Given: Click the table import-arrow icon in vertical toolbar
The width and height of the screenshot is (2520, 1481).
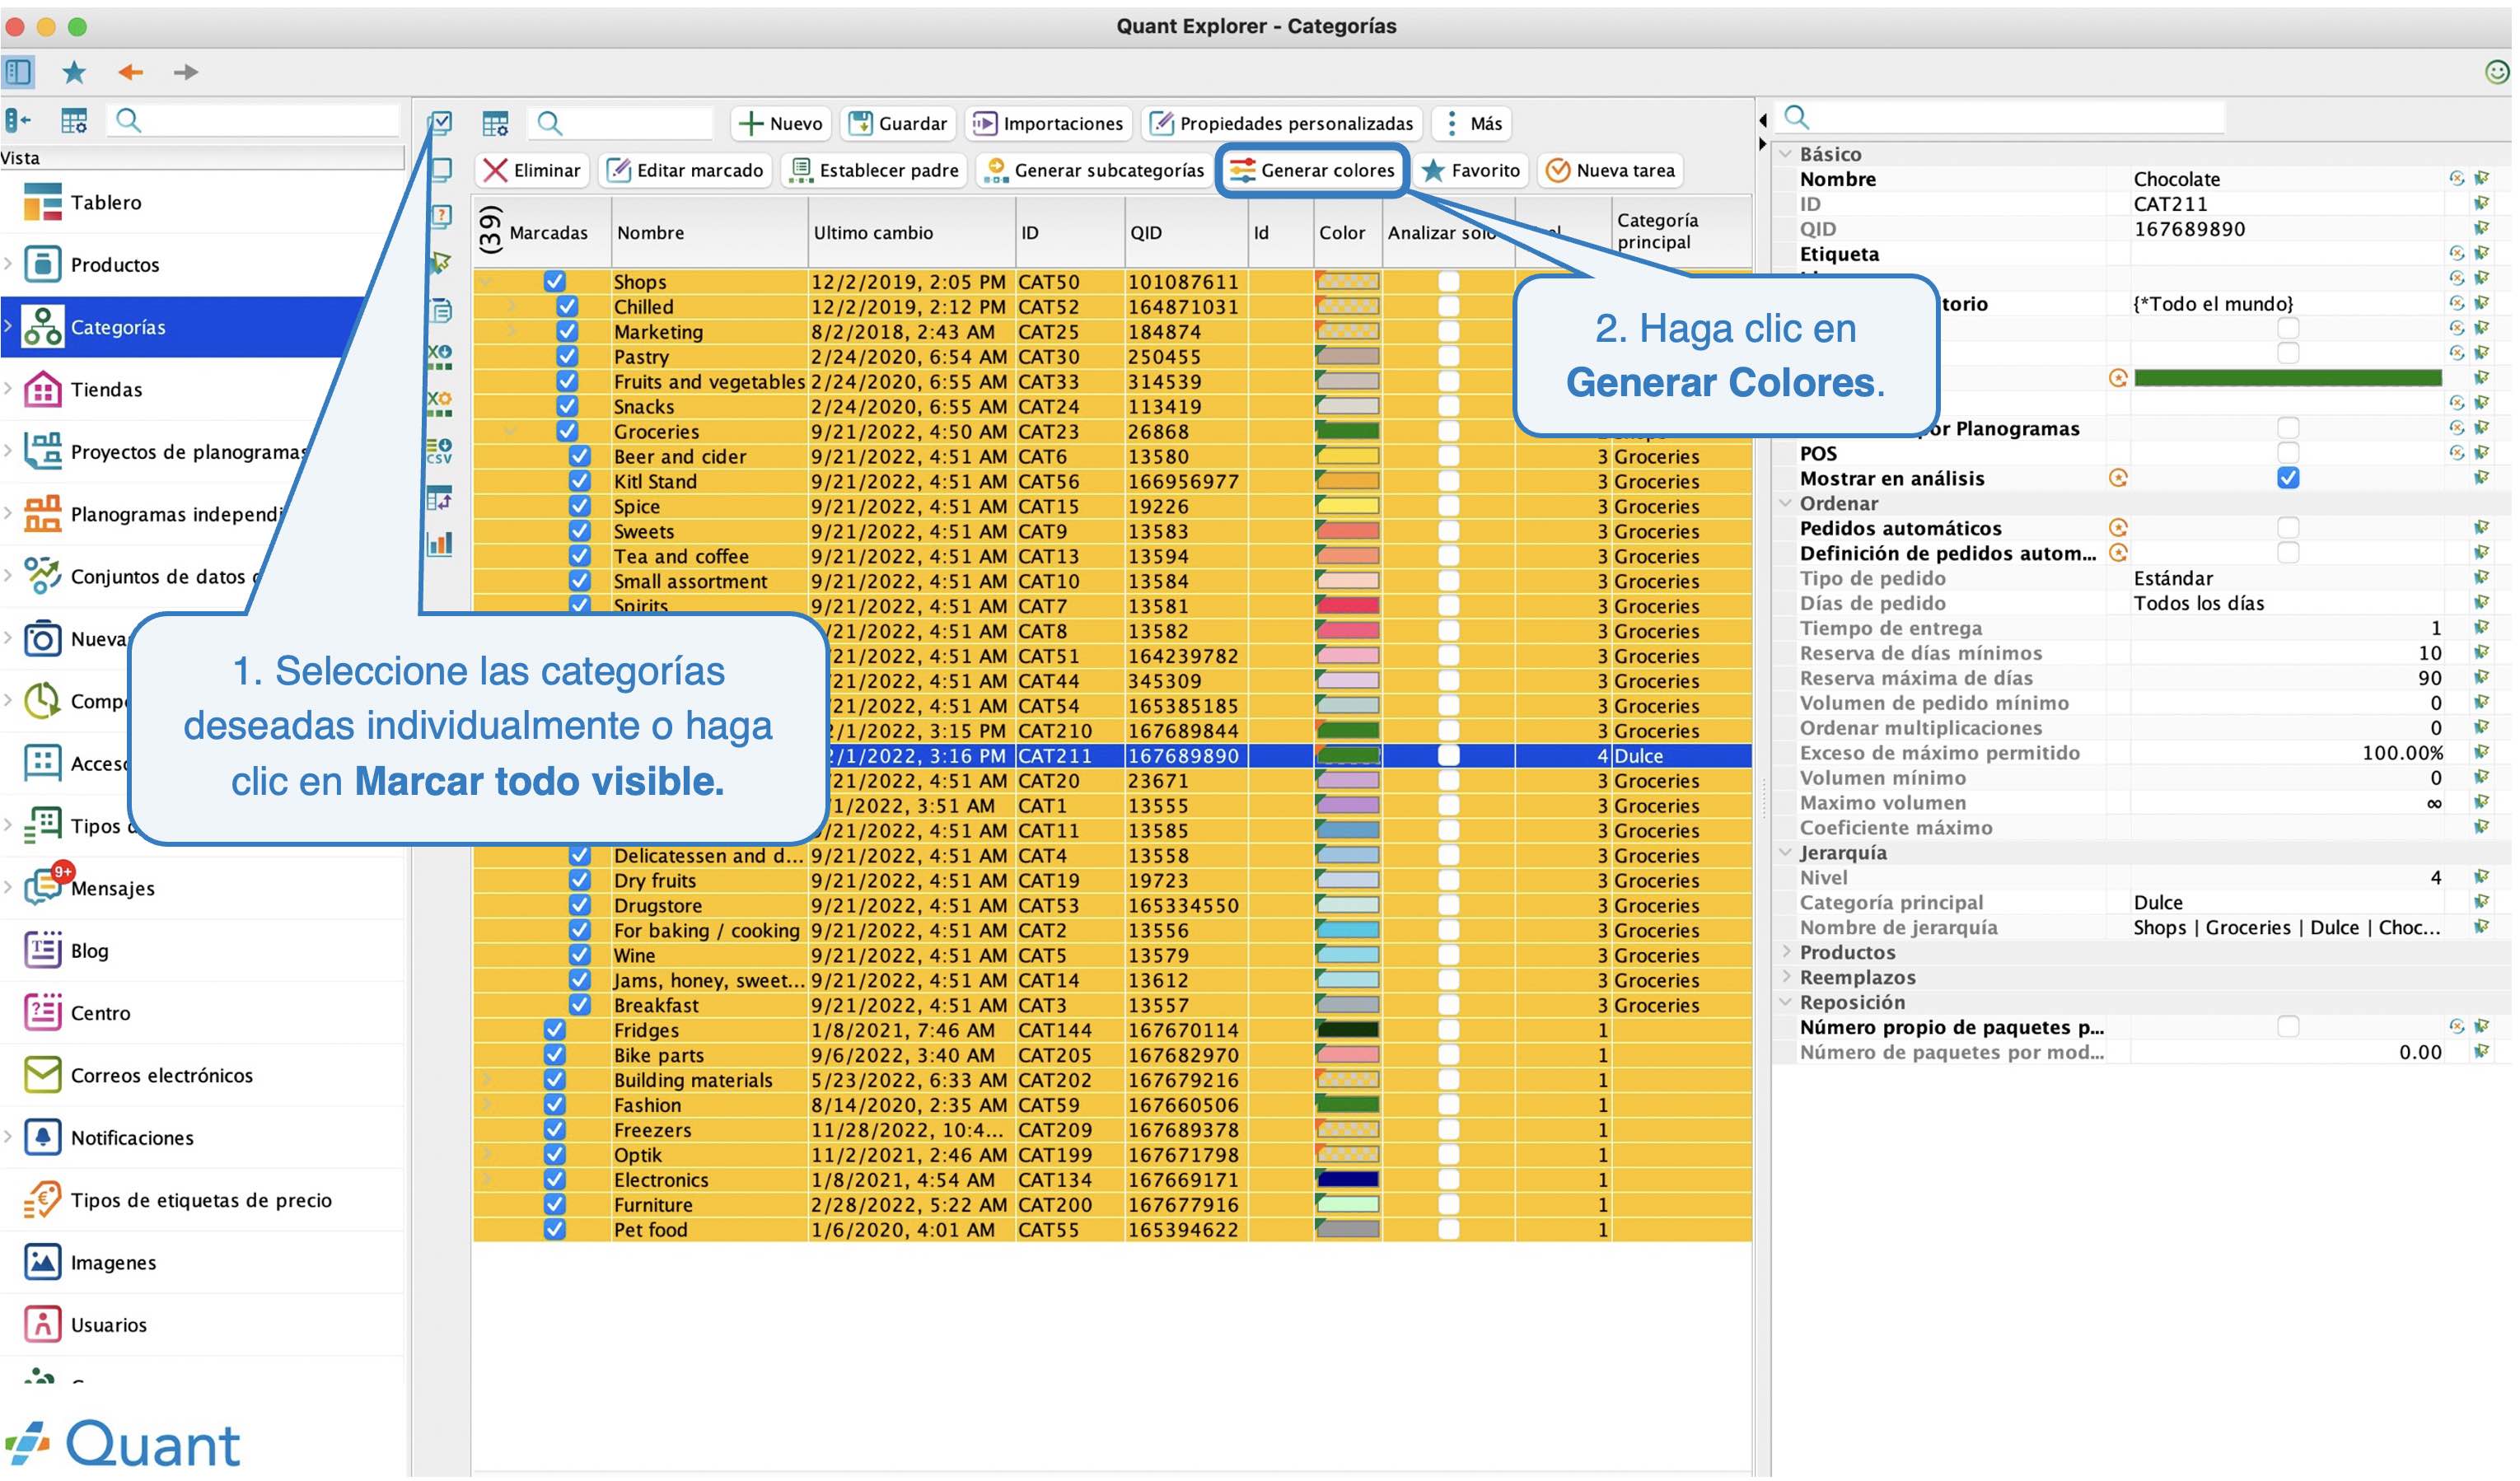Looking at the screenshot, I should click(x=440, y=498).
